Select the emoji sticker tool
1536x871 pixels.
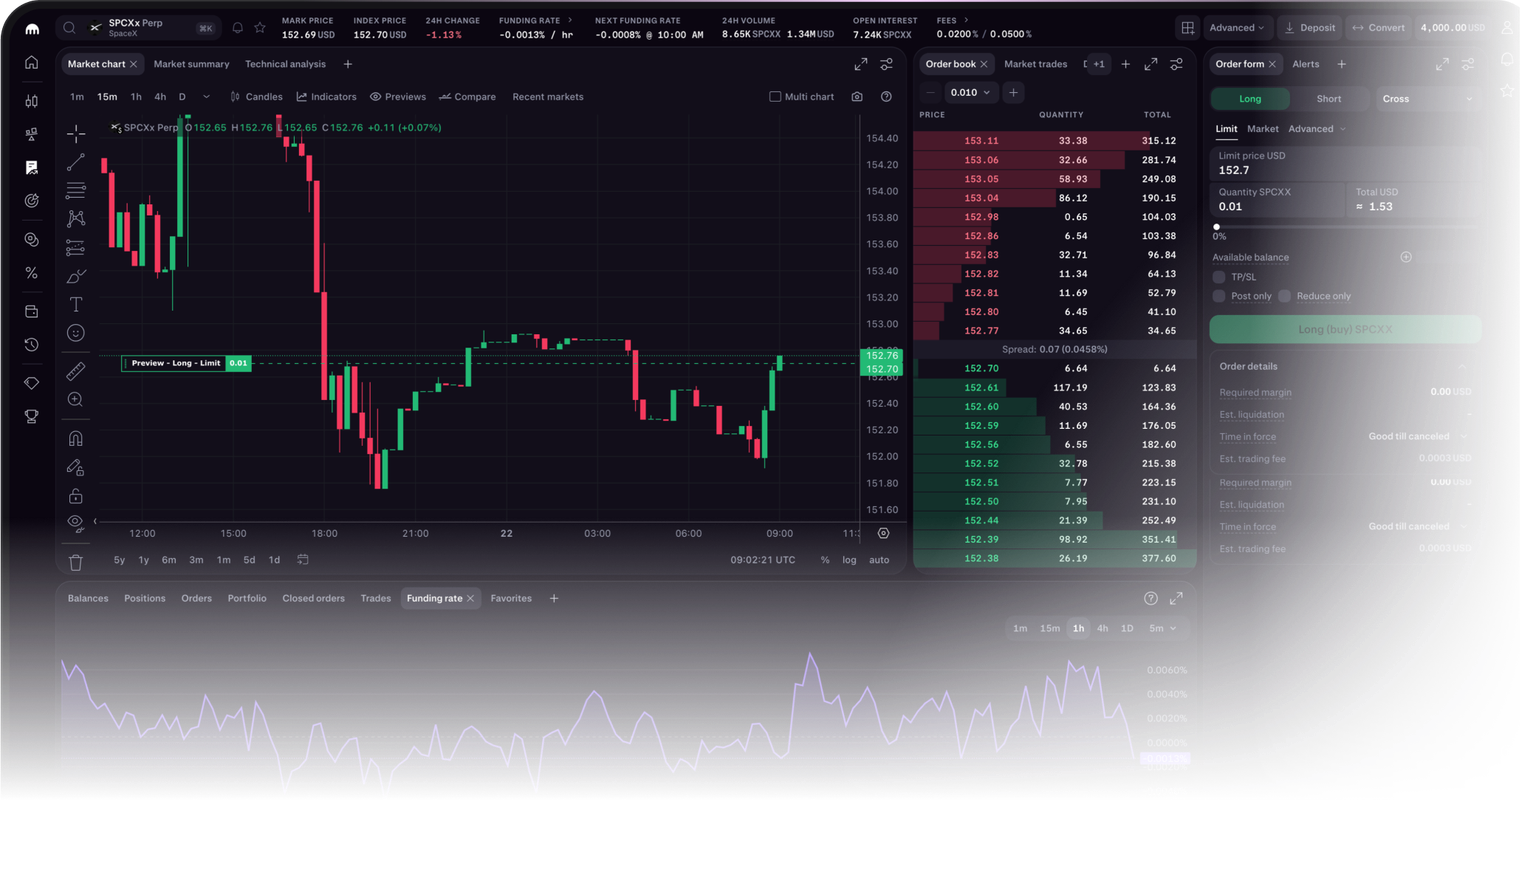point(76,333)
